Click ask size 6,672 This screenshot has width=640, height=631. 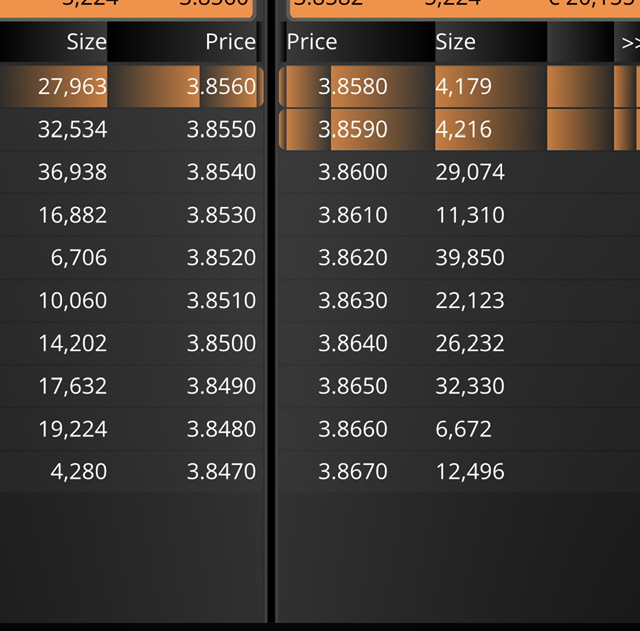click(x=464, y=429)
